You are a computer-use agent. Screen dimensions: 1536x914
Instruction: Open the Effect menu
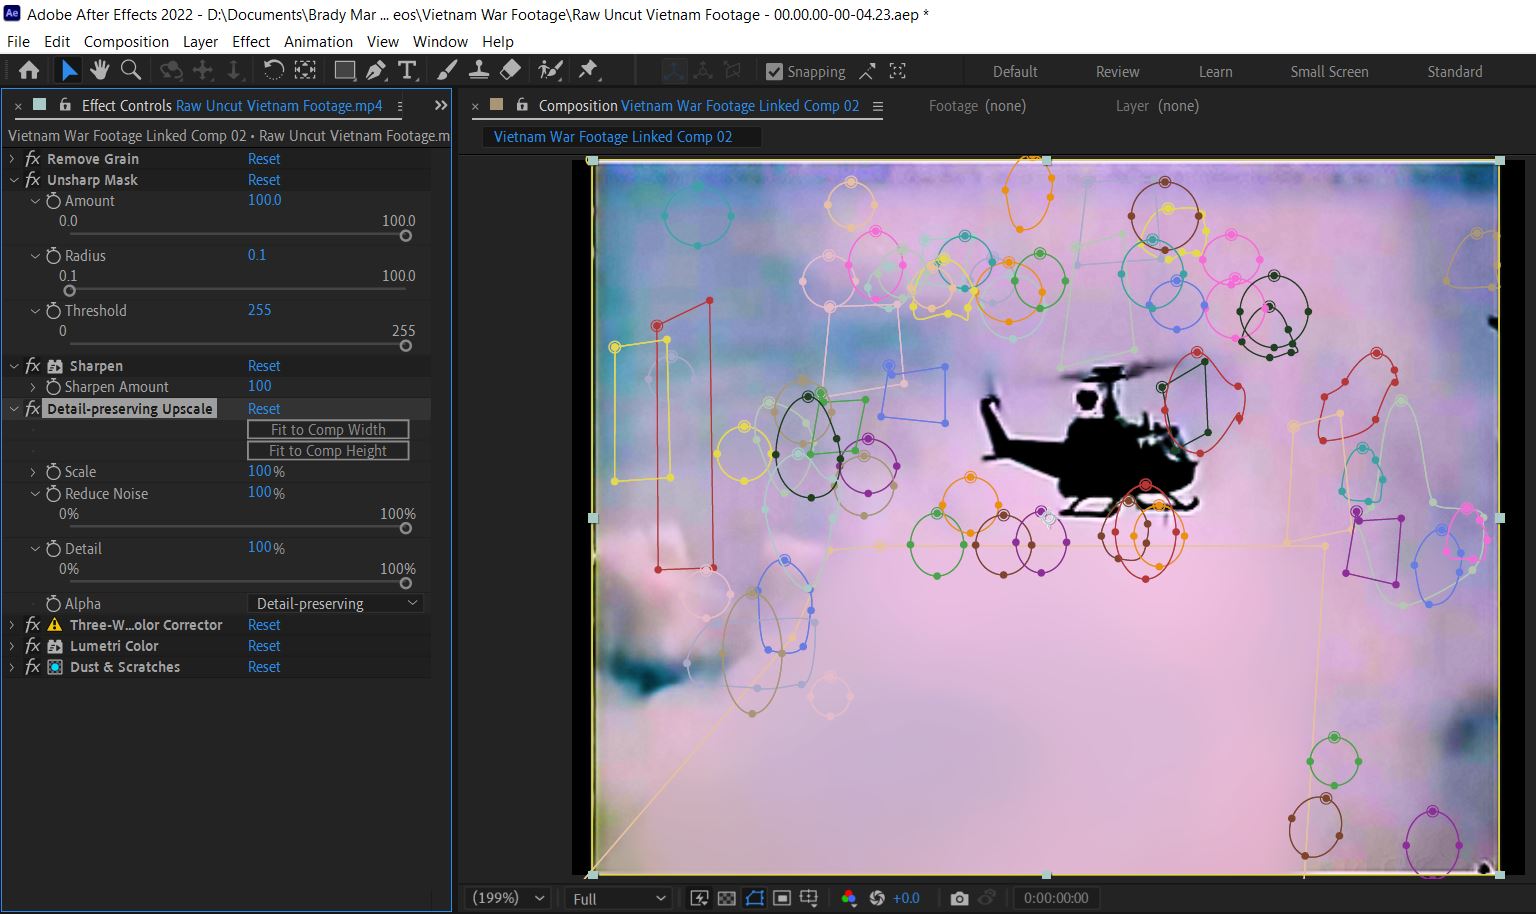[x=251, y=41]
